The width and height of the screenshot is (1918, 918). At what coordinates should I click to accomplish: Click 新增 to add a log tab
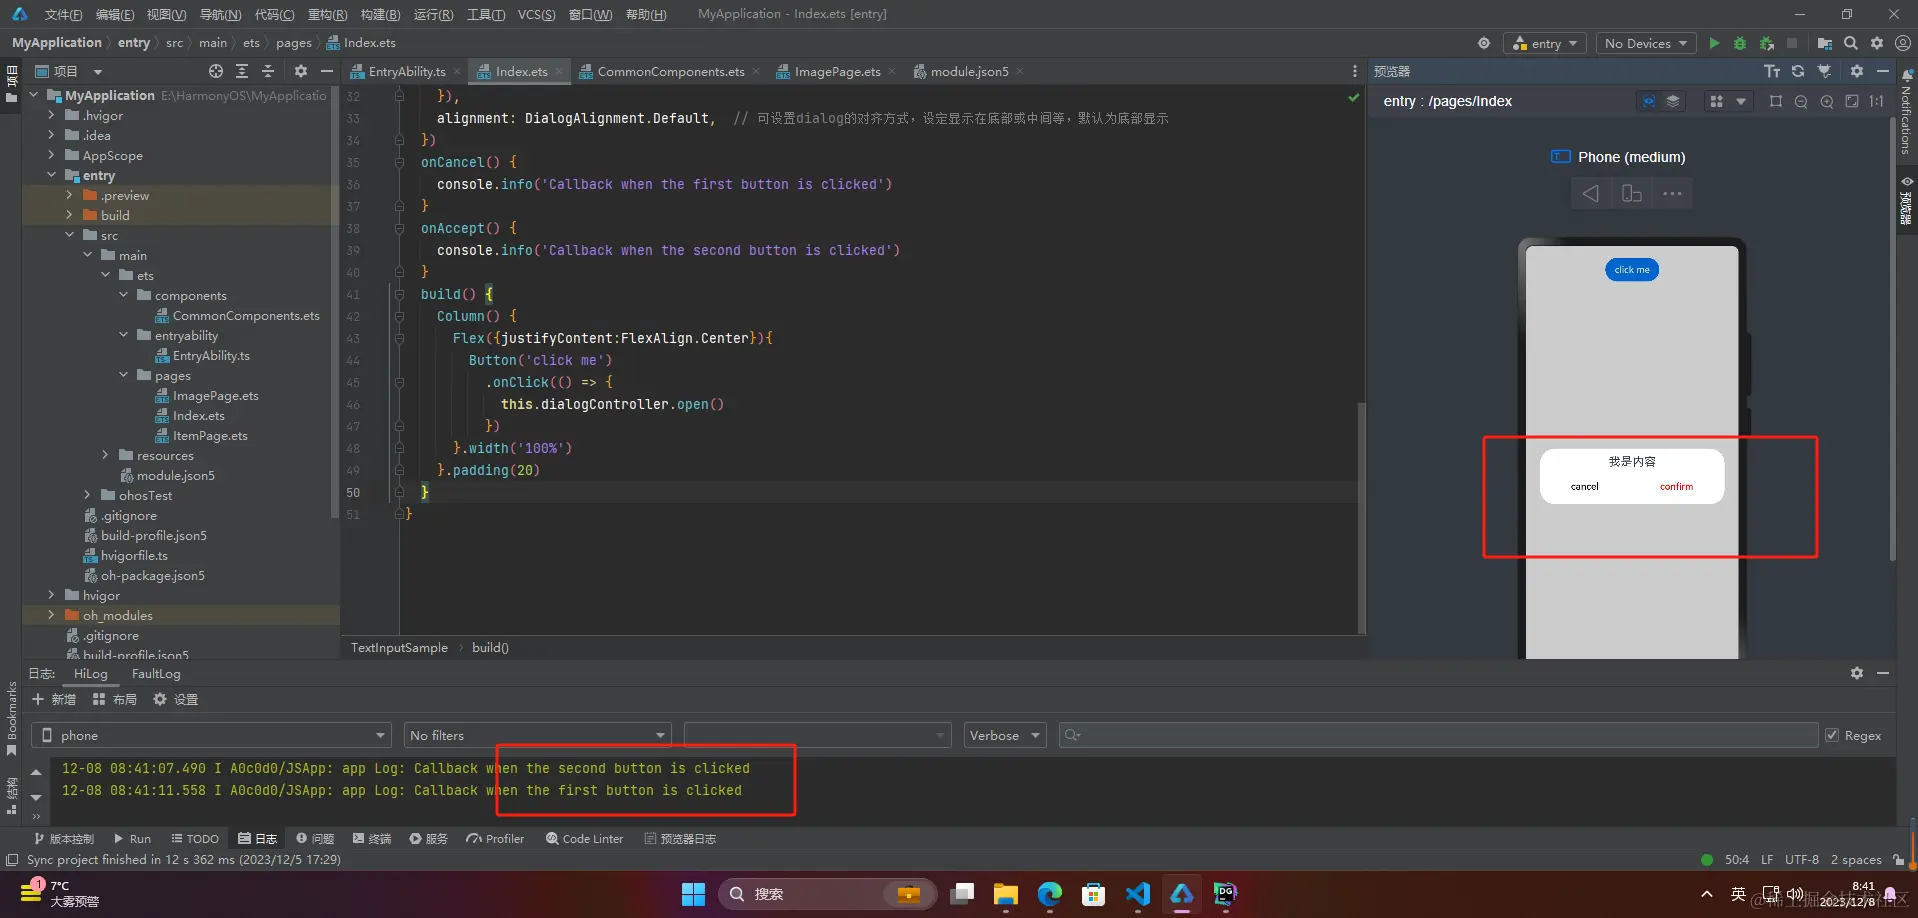tap(54, 699)
